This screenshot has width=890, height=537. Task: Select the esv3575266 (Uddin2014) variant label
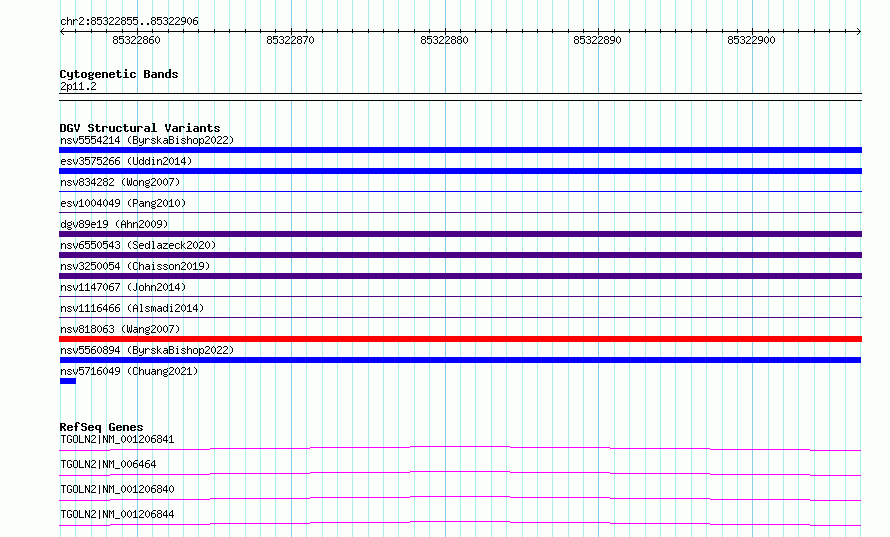(x=126, y=161)
